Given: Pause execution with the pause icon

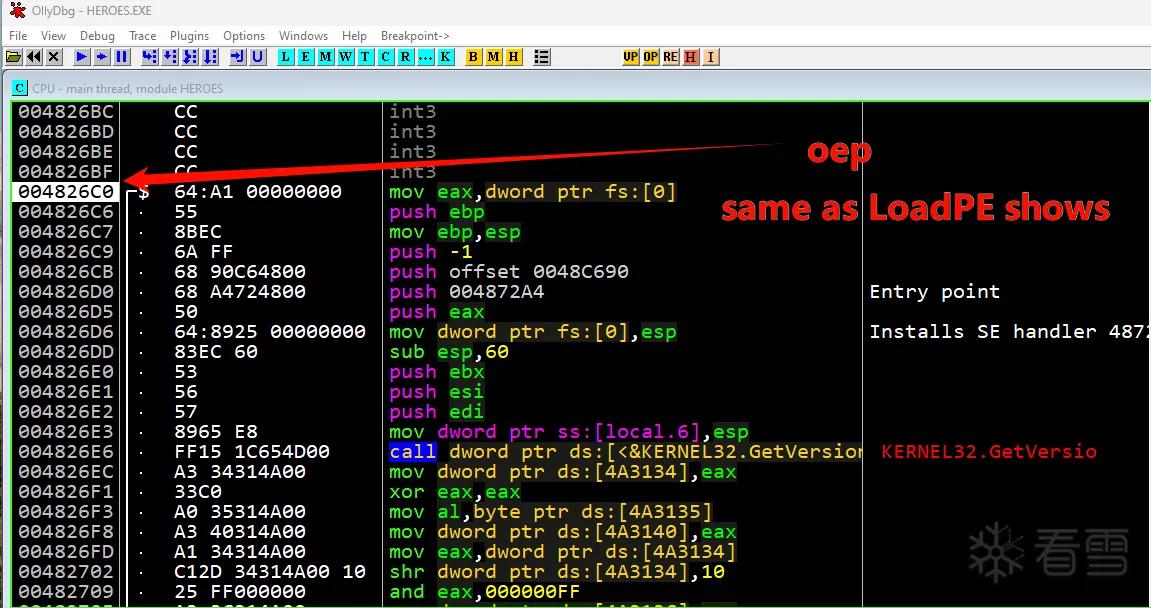Looking at the screenshot, I should 122,57.
